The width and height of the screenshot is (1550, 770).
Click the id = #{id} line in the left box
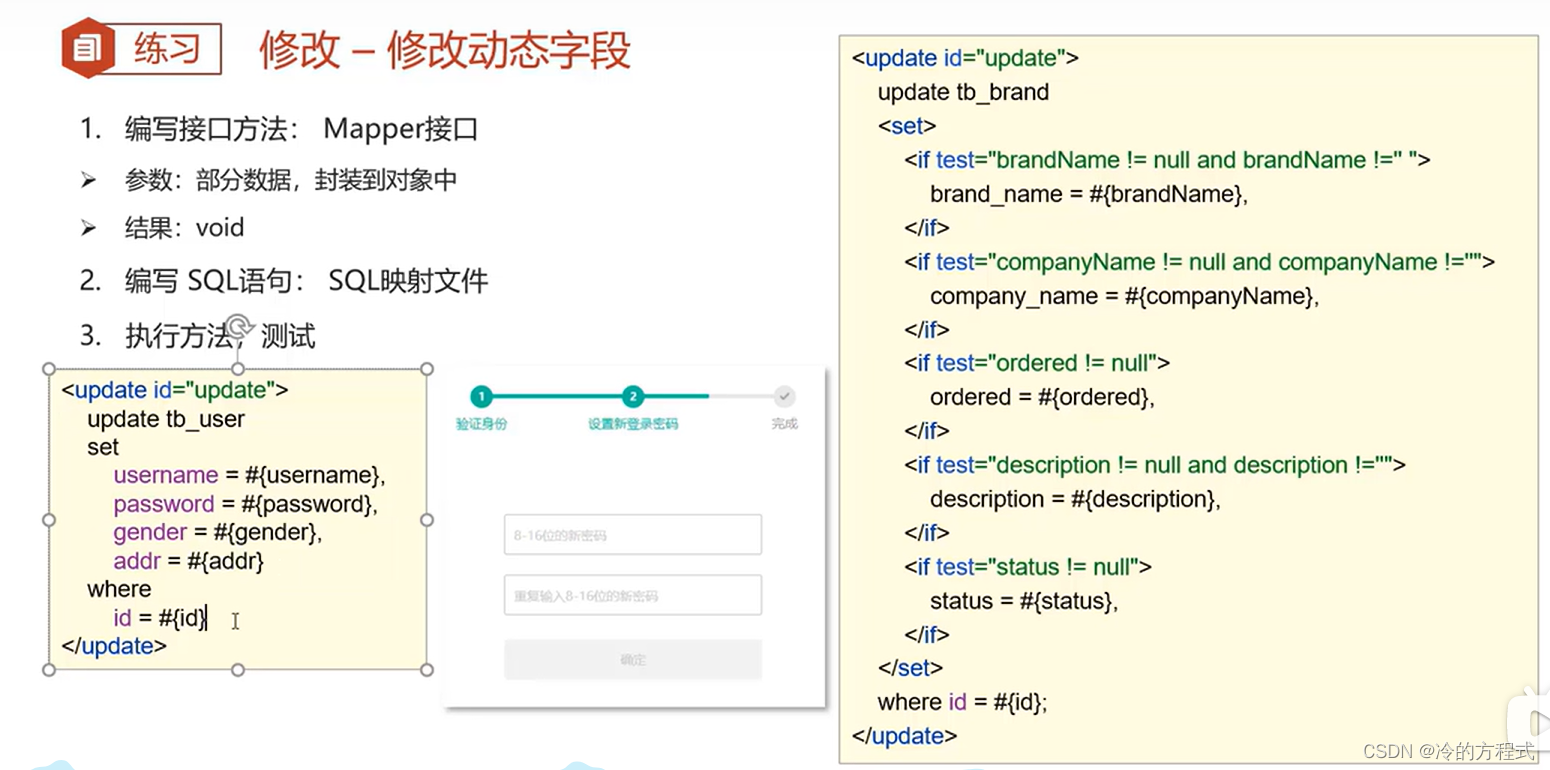tap(160, 619)
